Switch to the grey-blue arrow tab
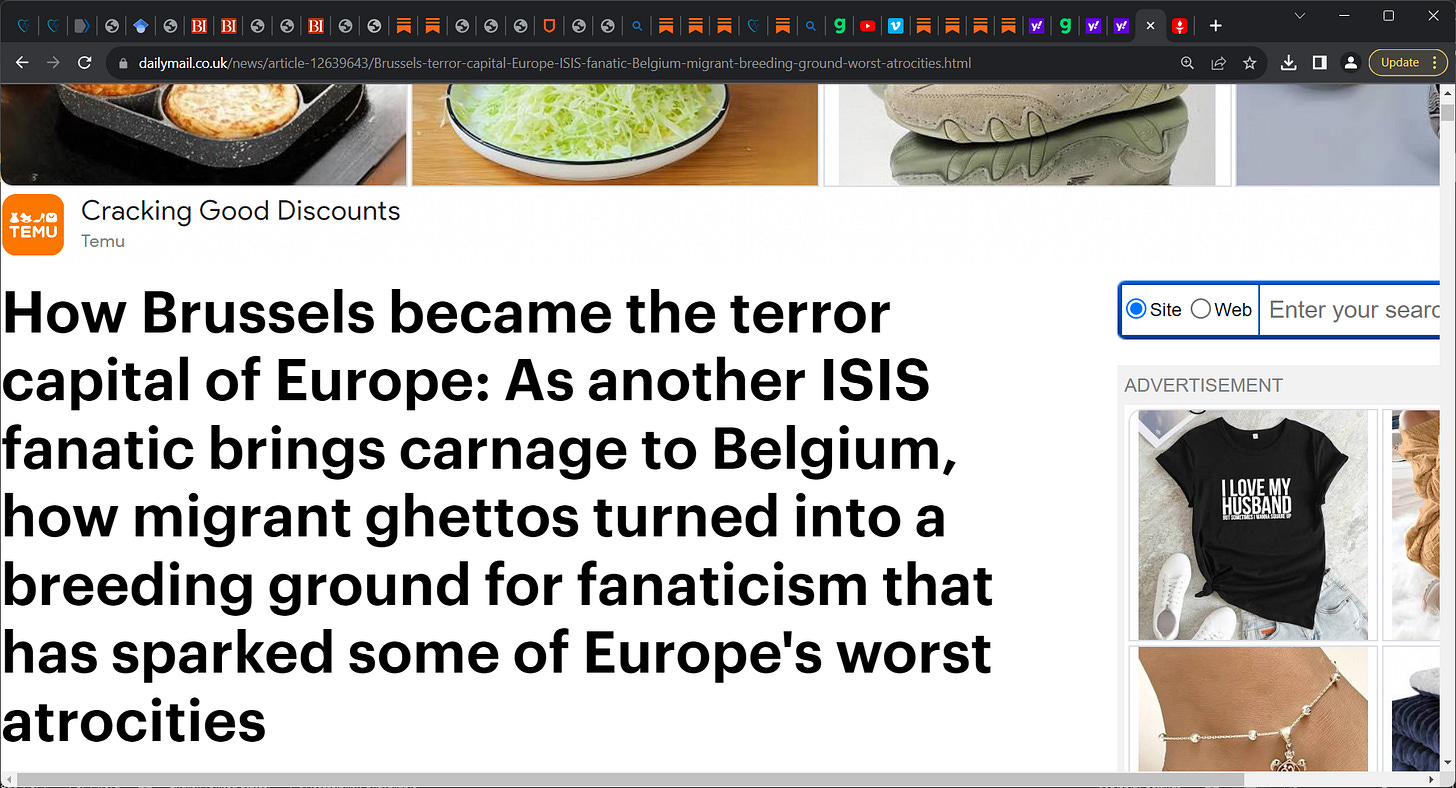The height and width of the screenshot is (788, 1456). (83, 26)
